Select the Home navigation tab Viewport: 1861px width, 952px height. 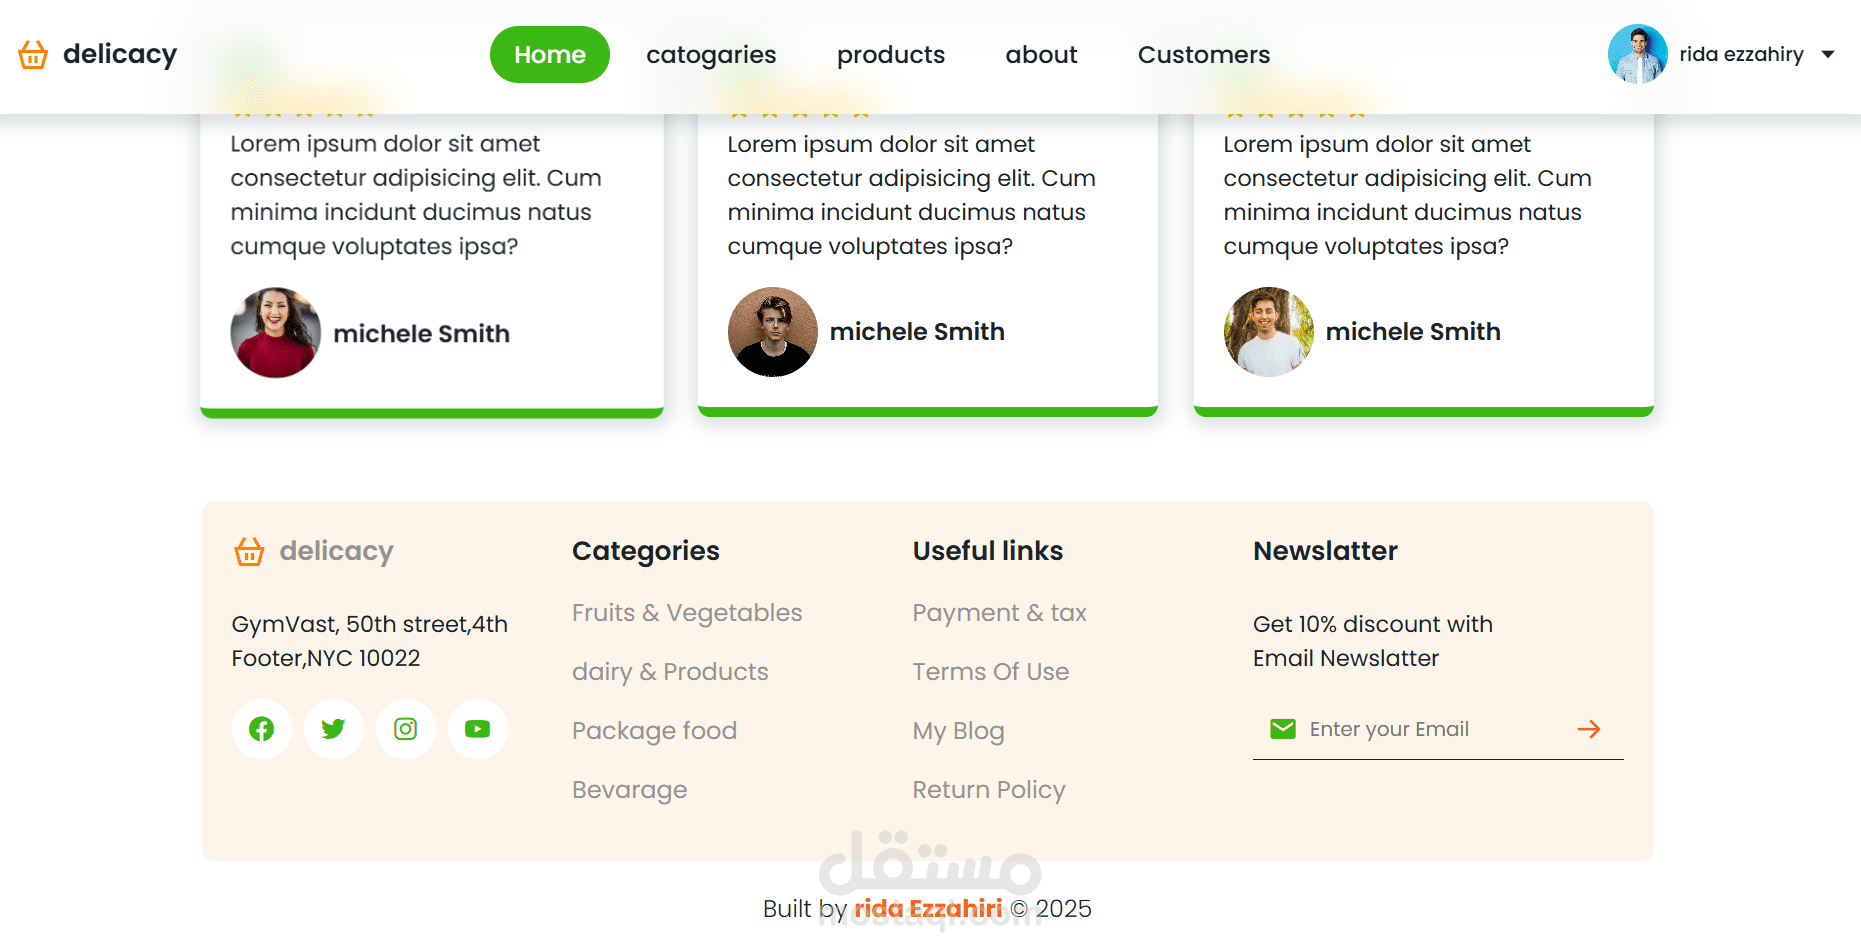point(550,54)
